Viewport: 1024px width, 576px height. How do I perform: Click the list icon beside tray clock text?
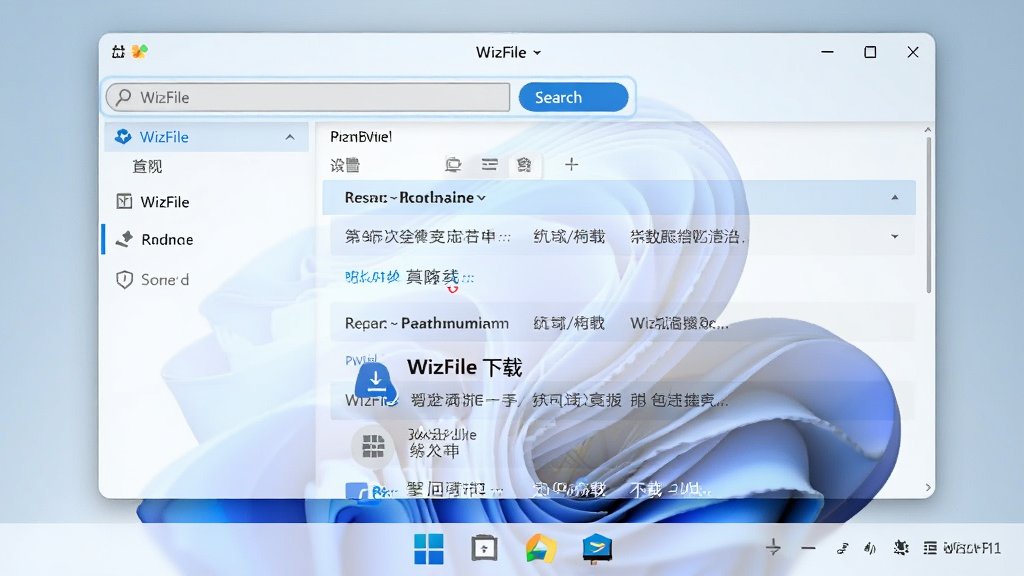pos(930,548)
